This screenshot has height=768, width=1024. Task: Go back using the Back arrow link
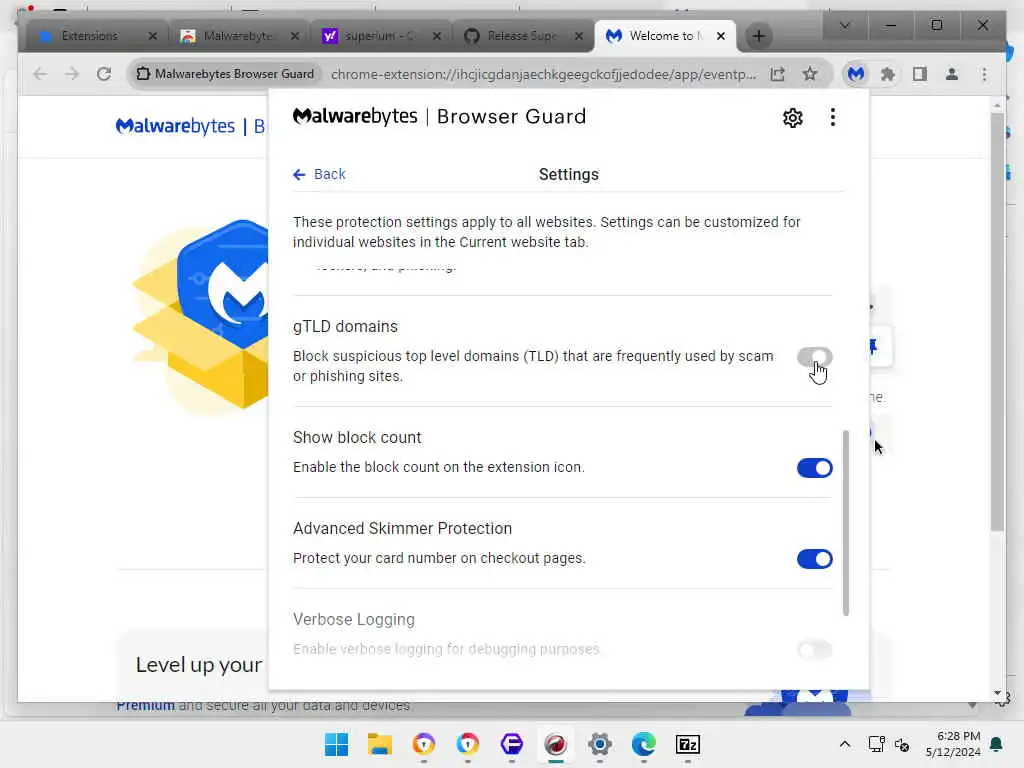[319, 174]
